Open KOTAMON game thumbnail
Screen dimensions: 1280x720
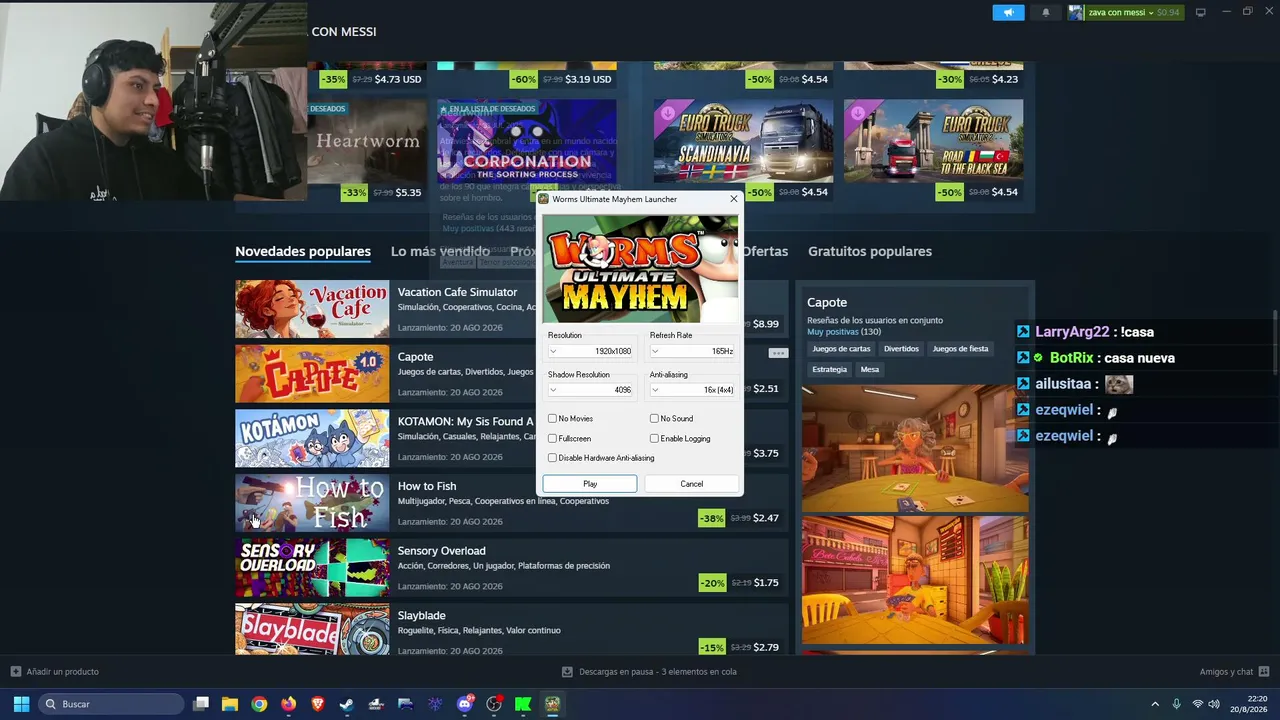312,438
